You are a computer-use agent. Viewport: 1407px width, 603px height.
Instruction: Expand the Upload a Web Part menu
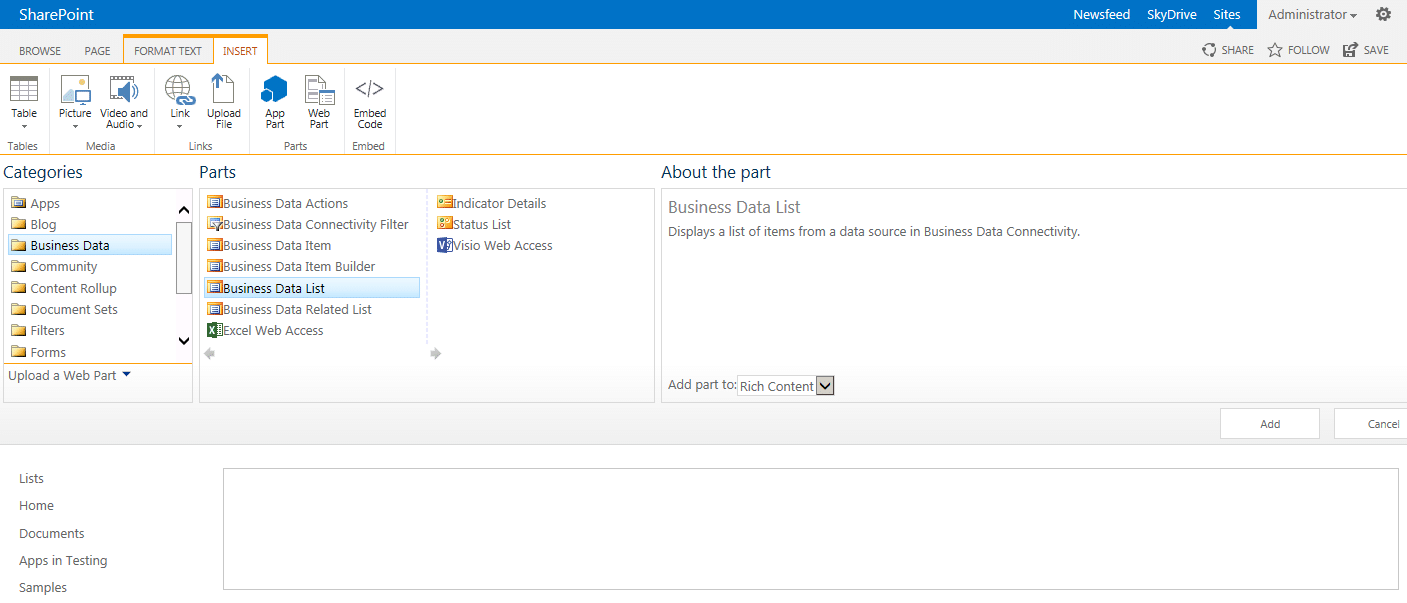click(70, 375)
